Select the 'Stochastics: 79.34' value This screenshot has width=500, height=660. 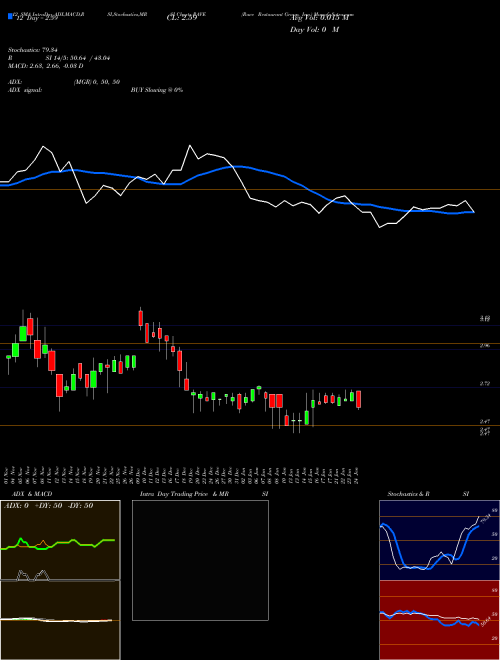[x=32, y=50]
